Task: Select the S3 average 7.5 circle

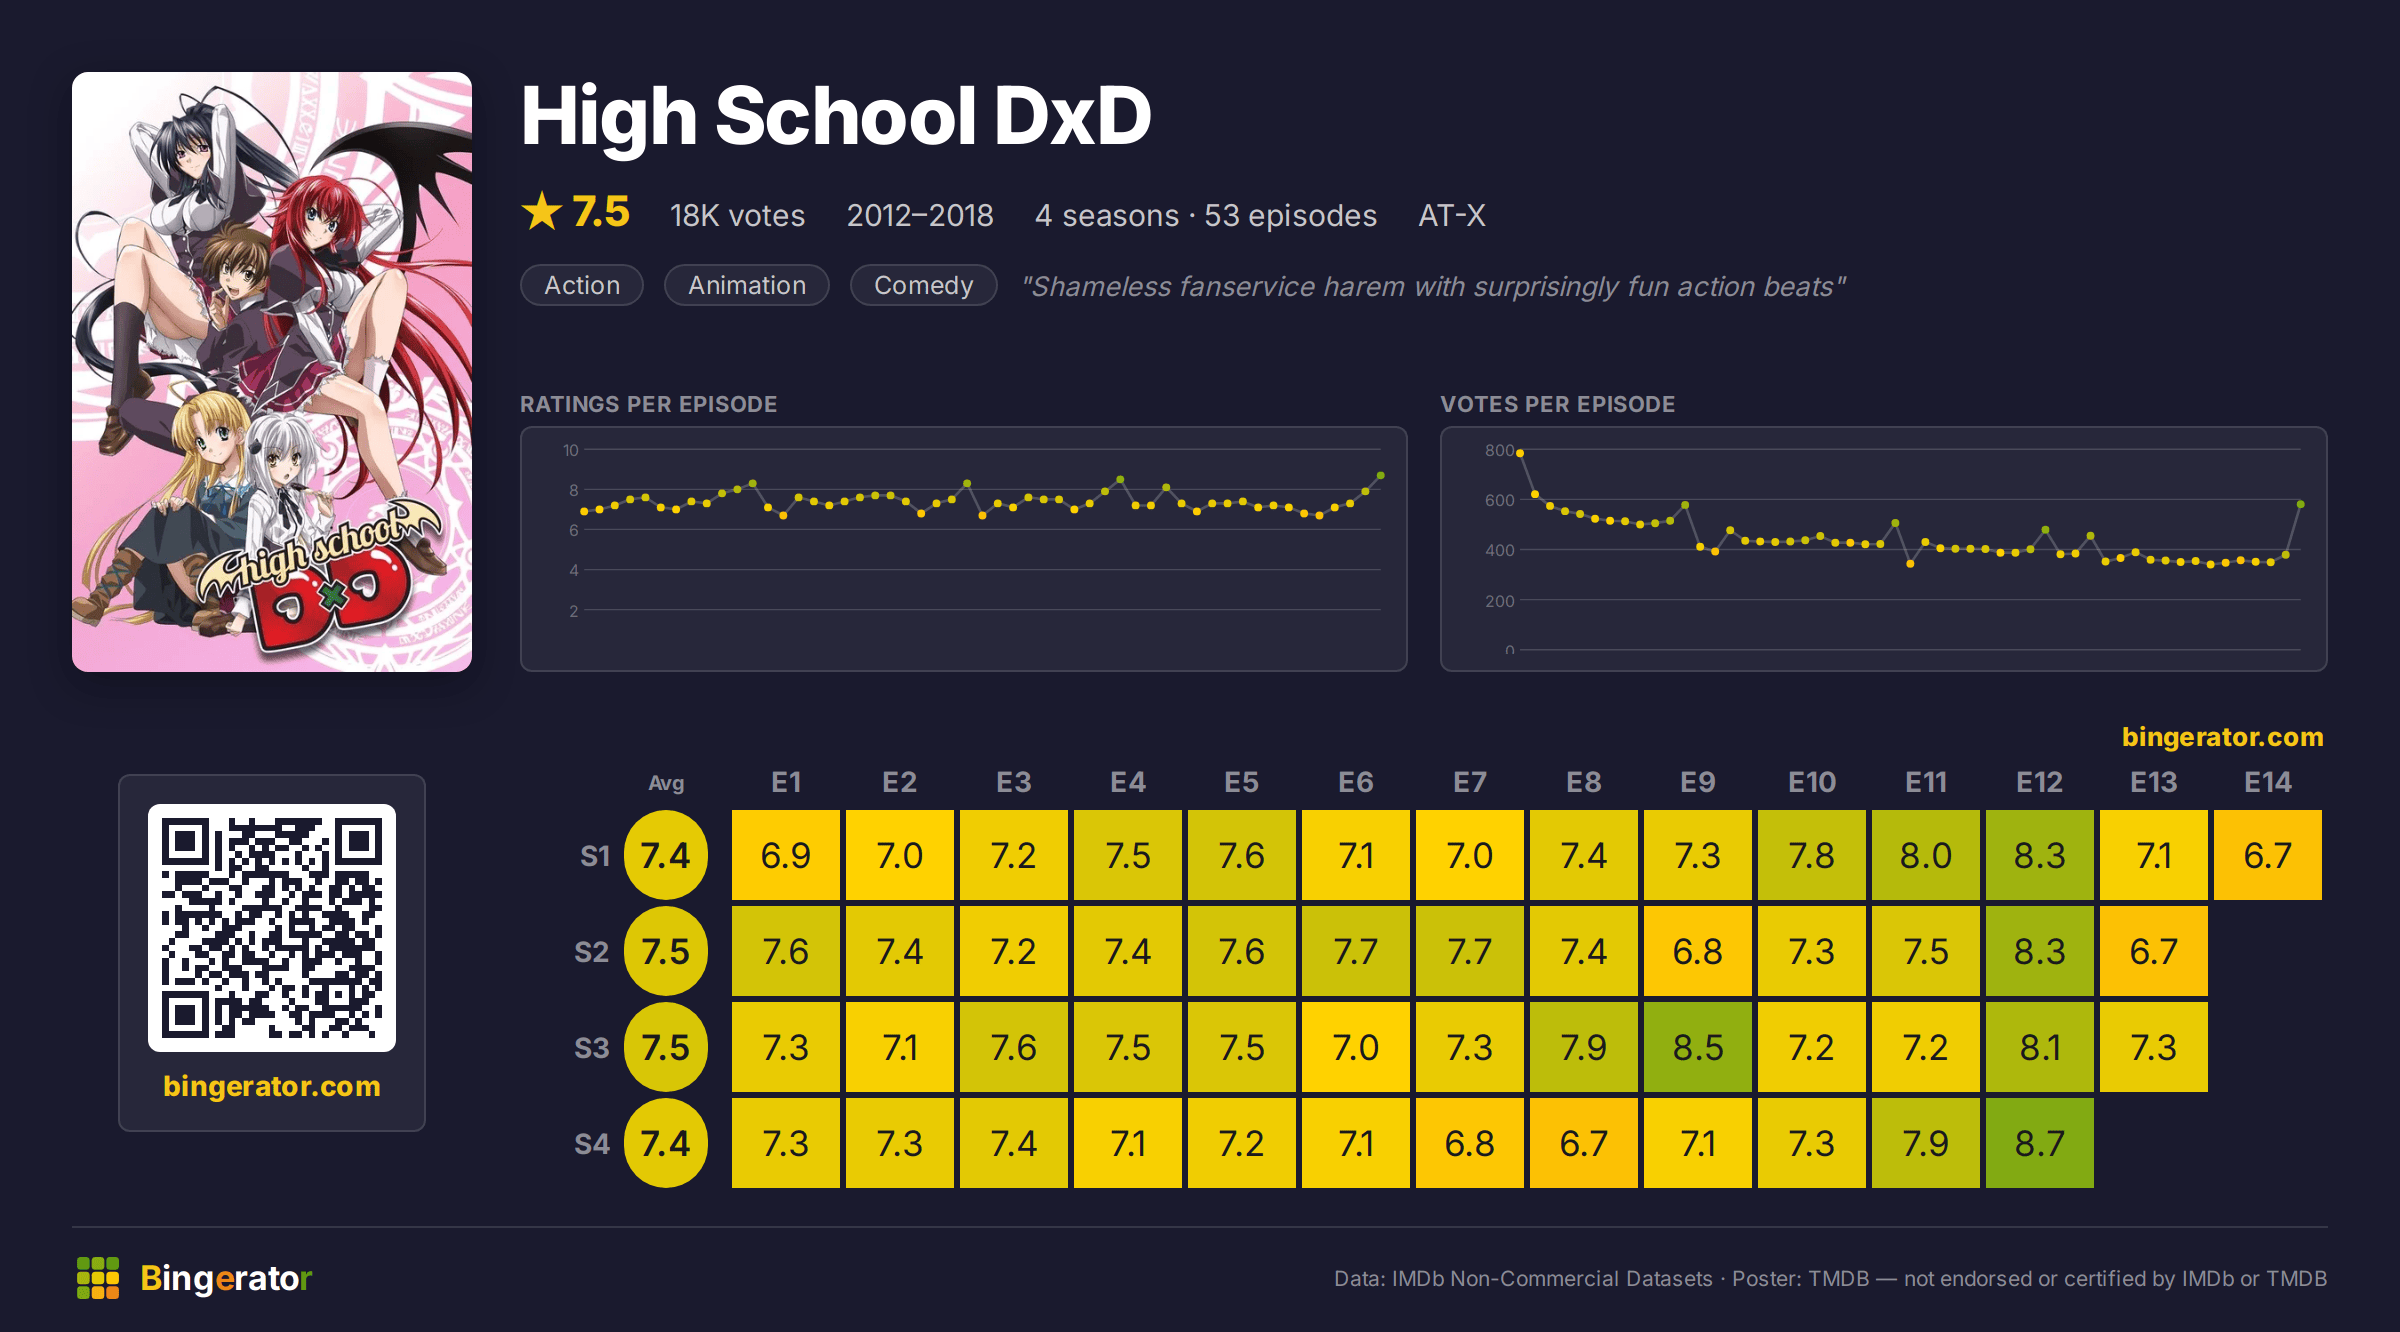Action: [x=666, y=1047]
